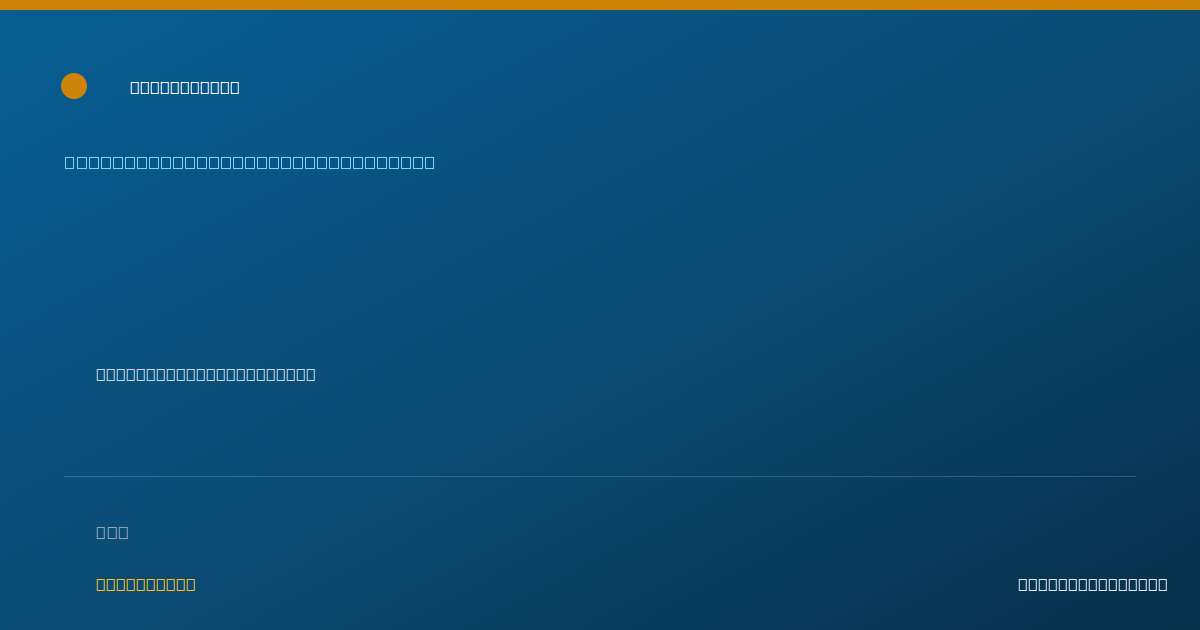Click the first glyph of the yellow footer text
Viewport: 1200px width, 630px height.
coord(101,584)
